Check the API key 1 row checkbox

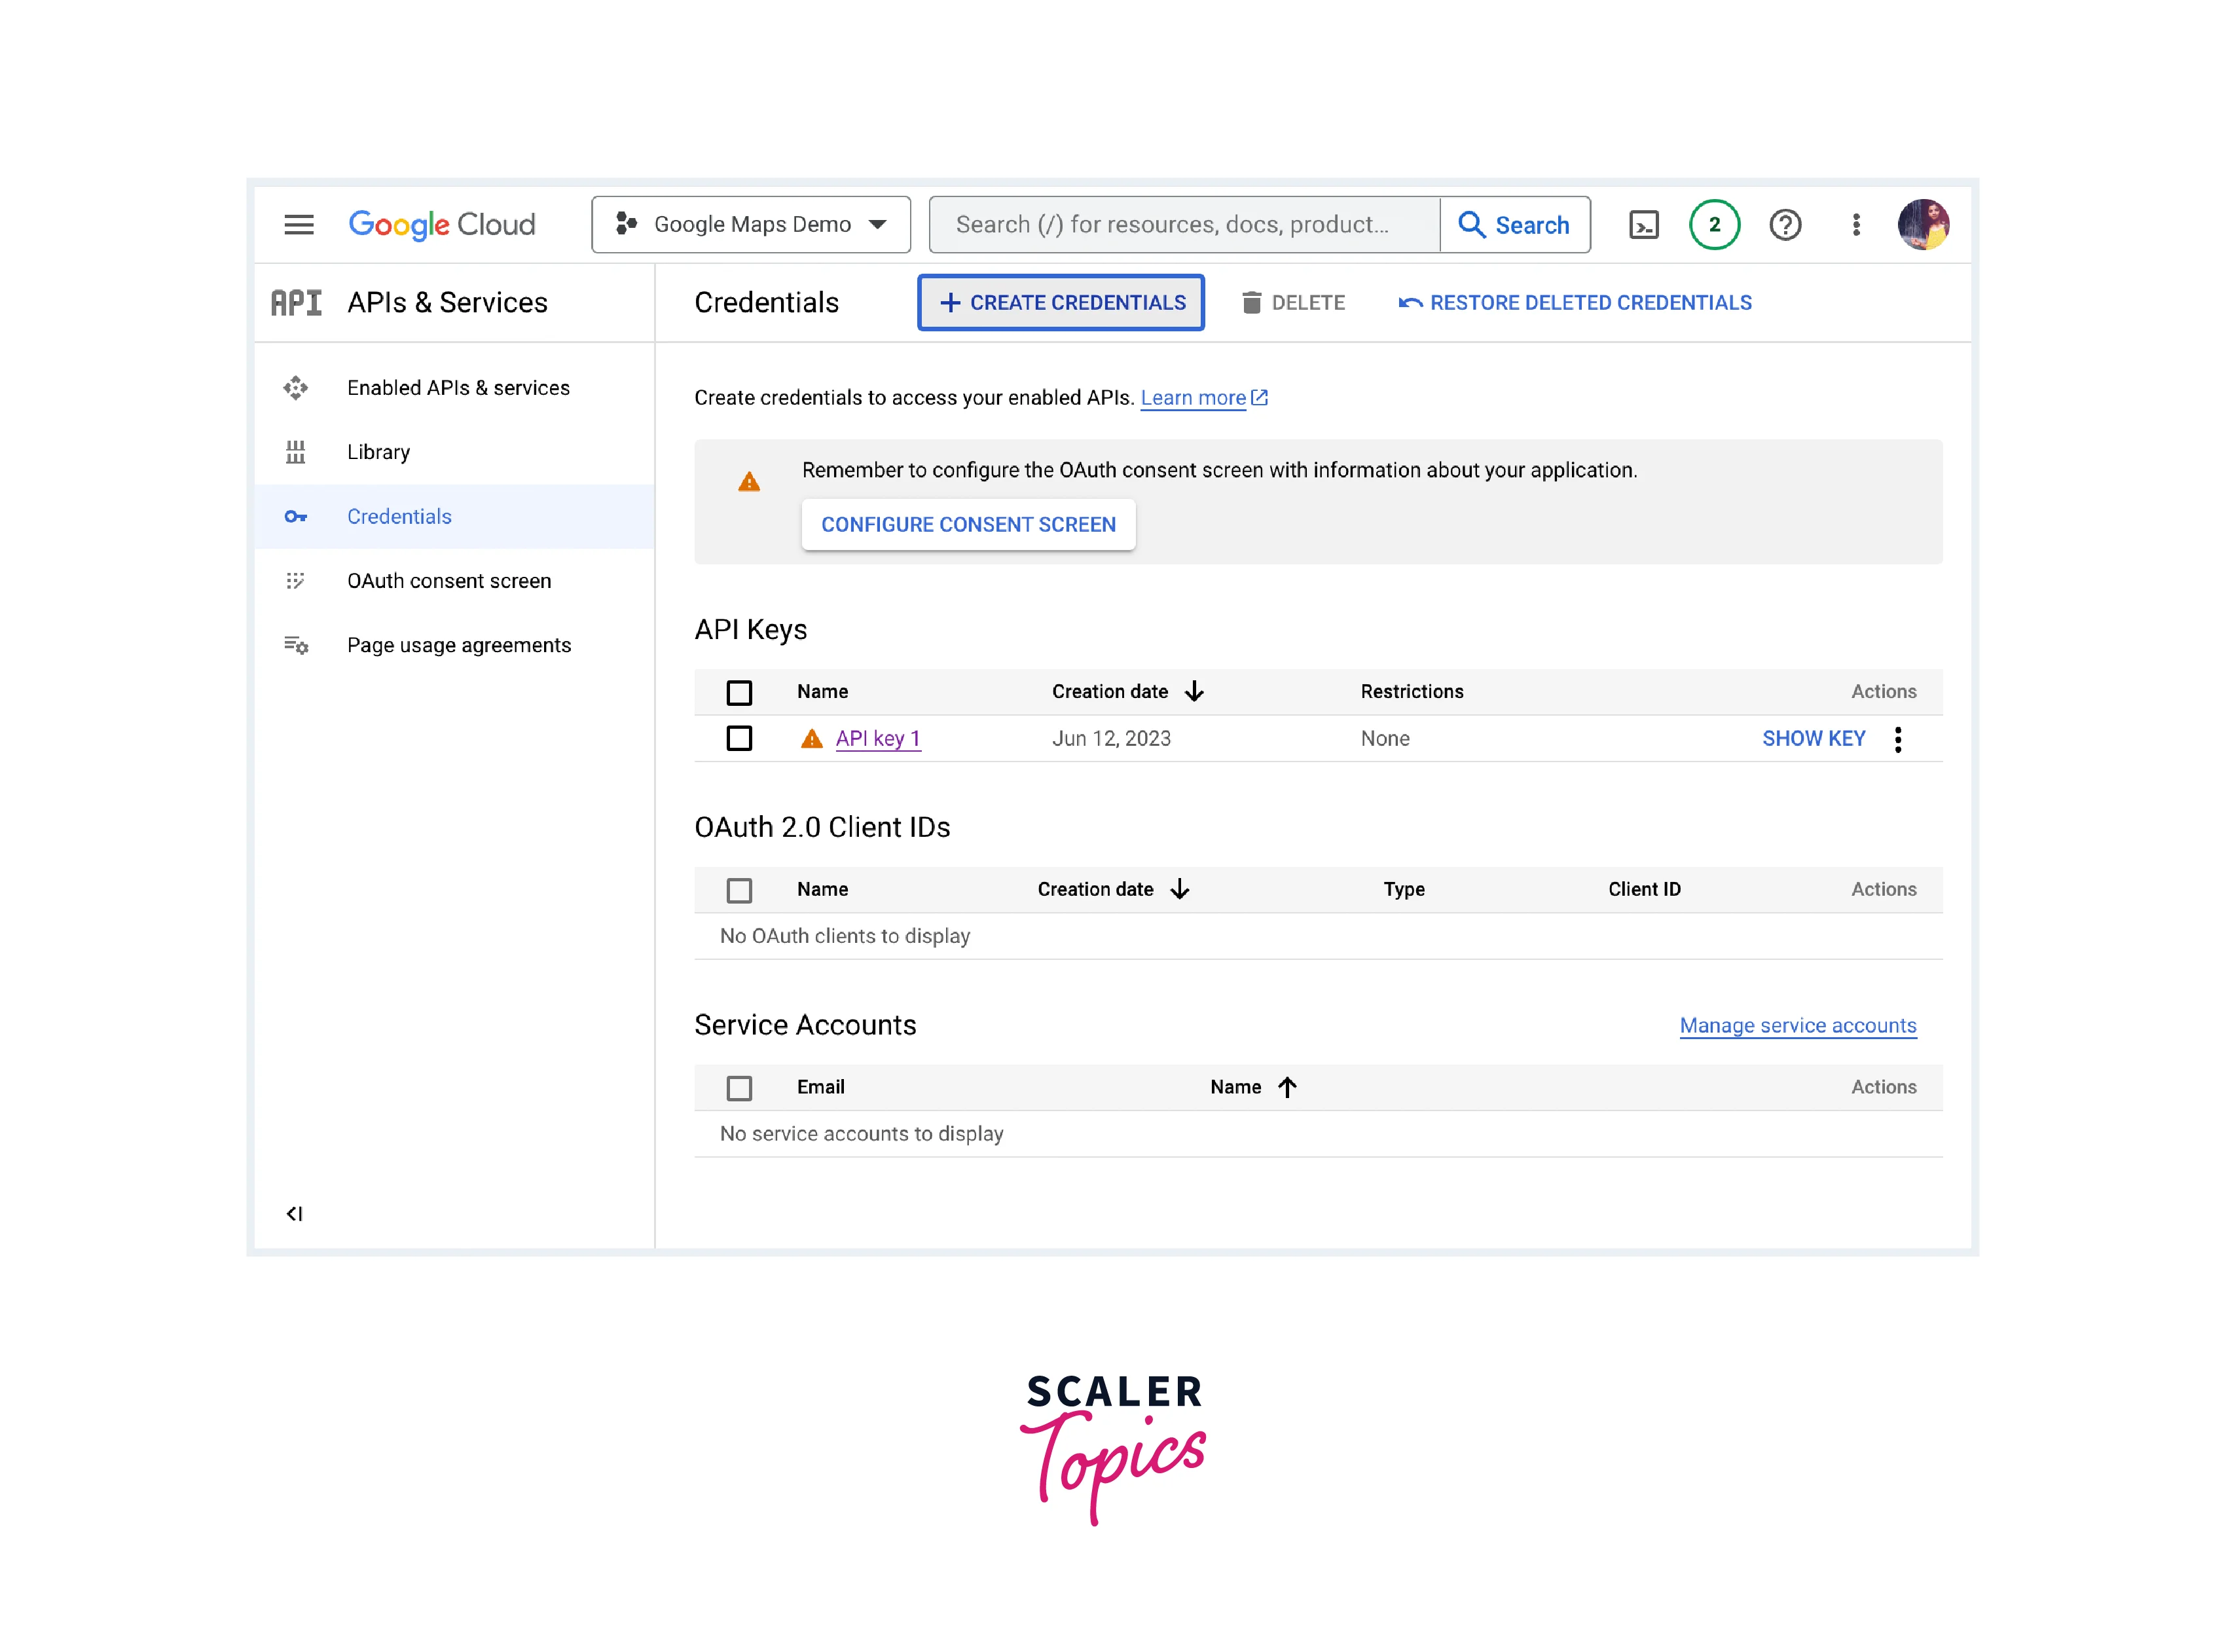click(x=739, y=739)
